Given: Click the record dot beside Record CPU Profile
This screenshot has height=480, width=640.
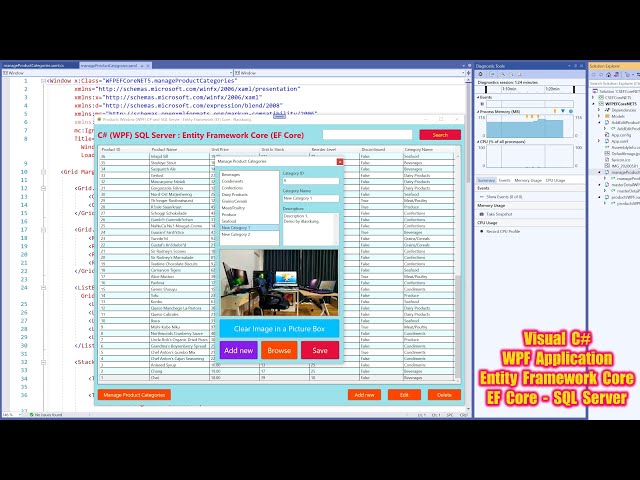Looking at the screenshot, I should [482, 231].
